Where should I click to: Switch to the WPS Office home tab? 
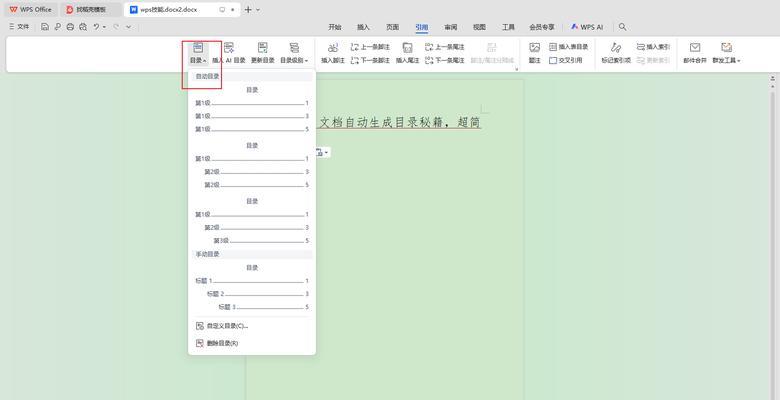[x=30, y=9]
